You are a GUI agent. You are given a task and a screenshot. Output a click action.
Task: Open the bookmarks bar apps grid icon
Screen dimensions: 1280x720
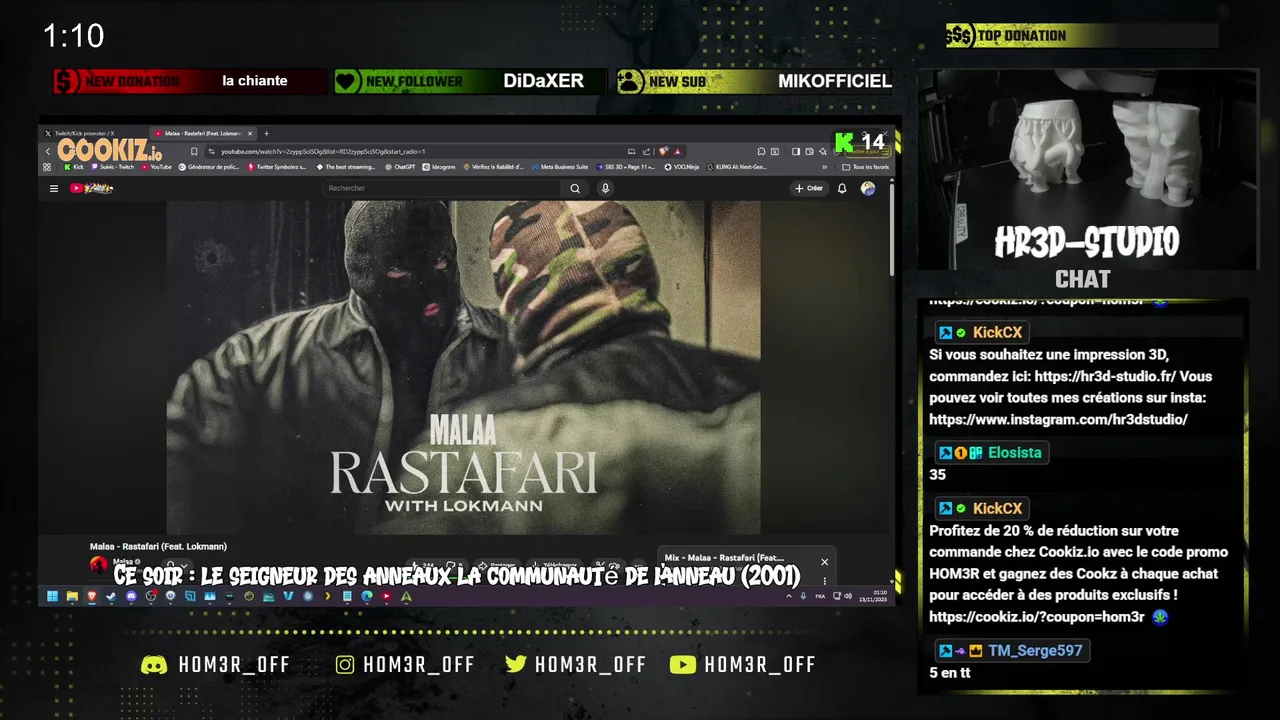click(x=47, y=167)
